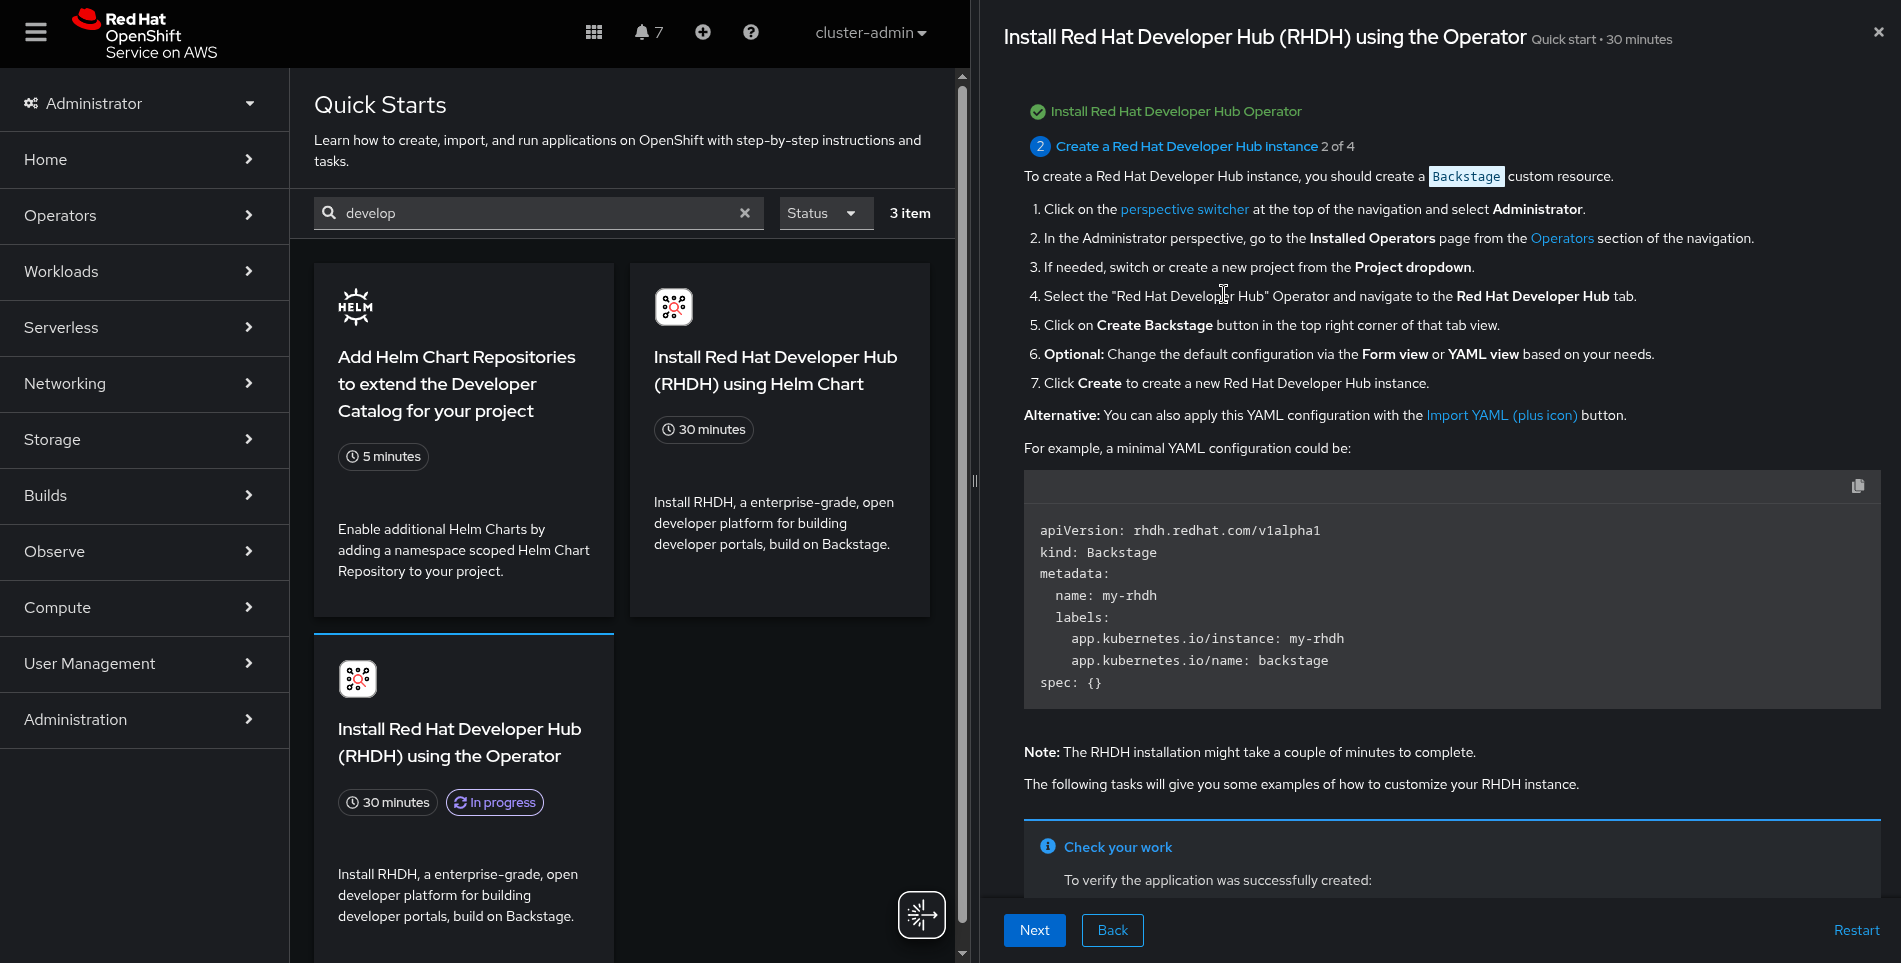
Task: Open the hamburger navigation menu
Action: tap(36, 33)
